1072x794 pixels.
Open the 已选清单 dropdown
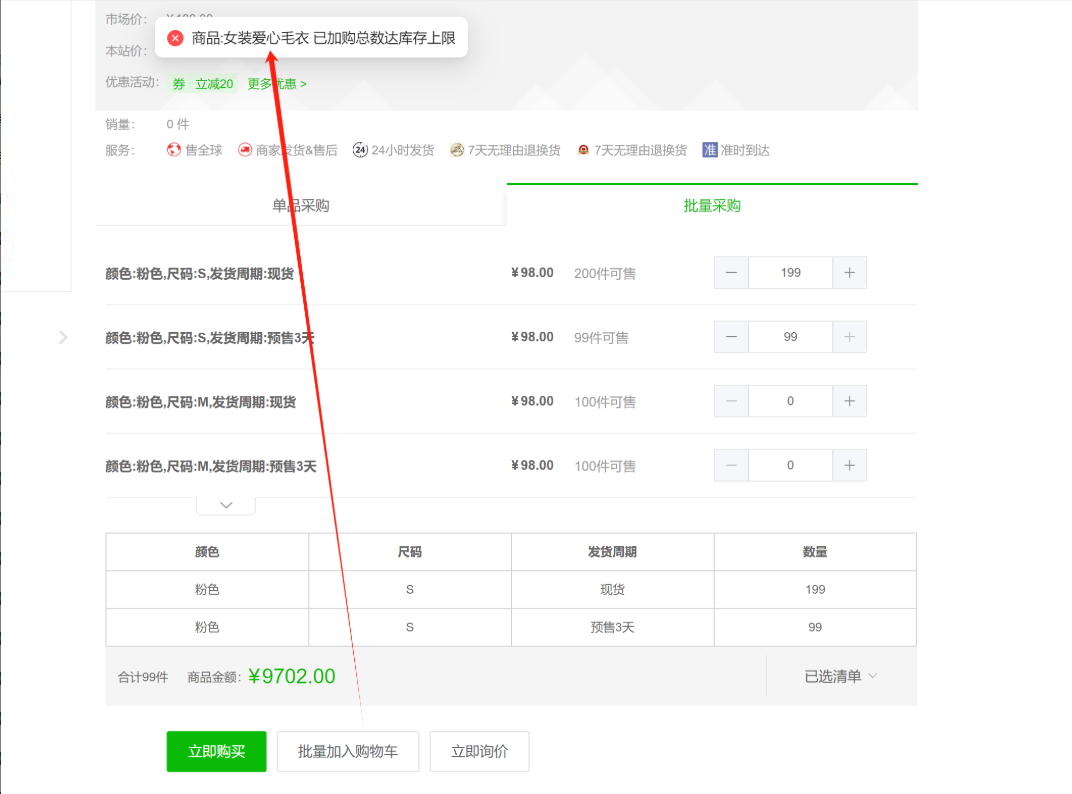tap(841, 676)
